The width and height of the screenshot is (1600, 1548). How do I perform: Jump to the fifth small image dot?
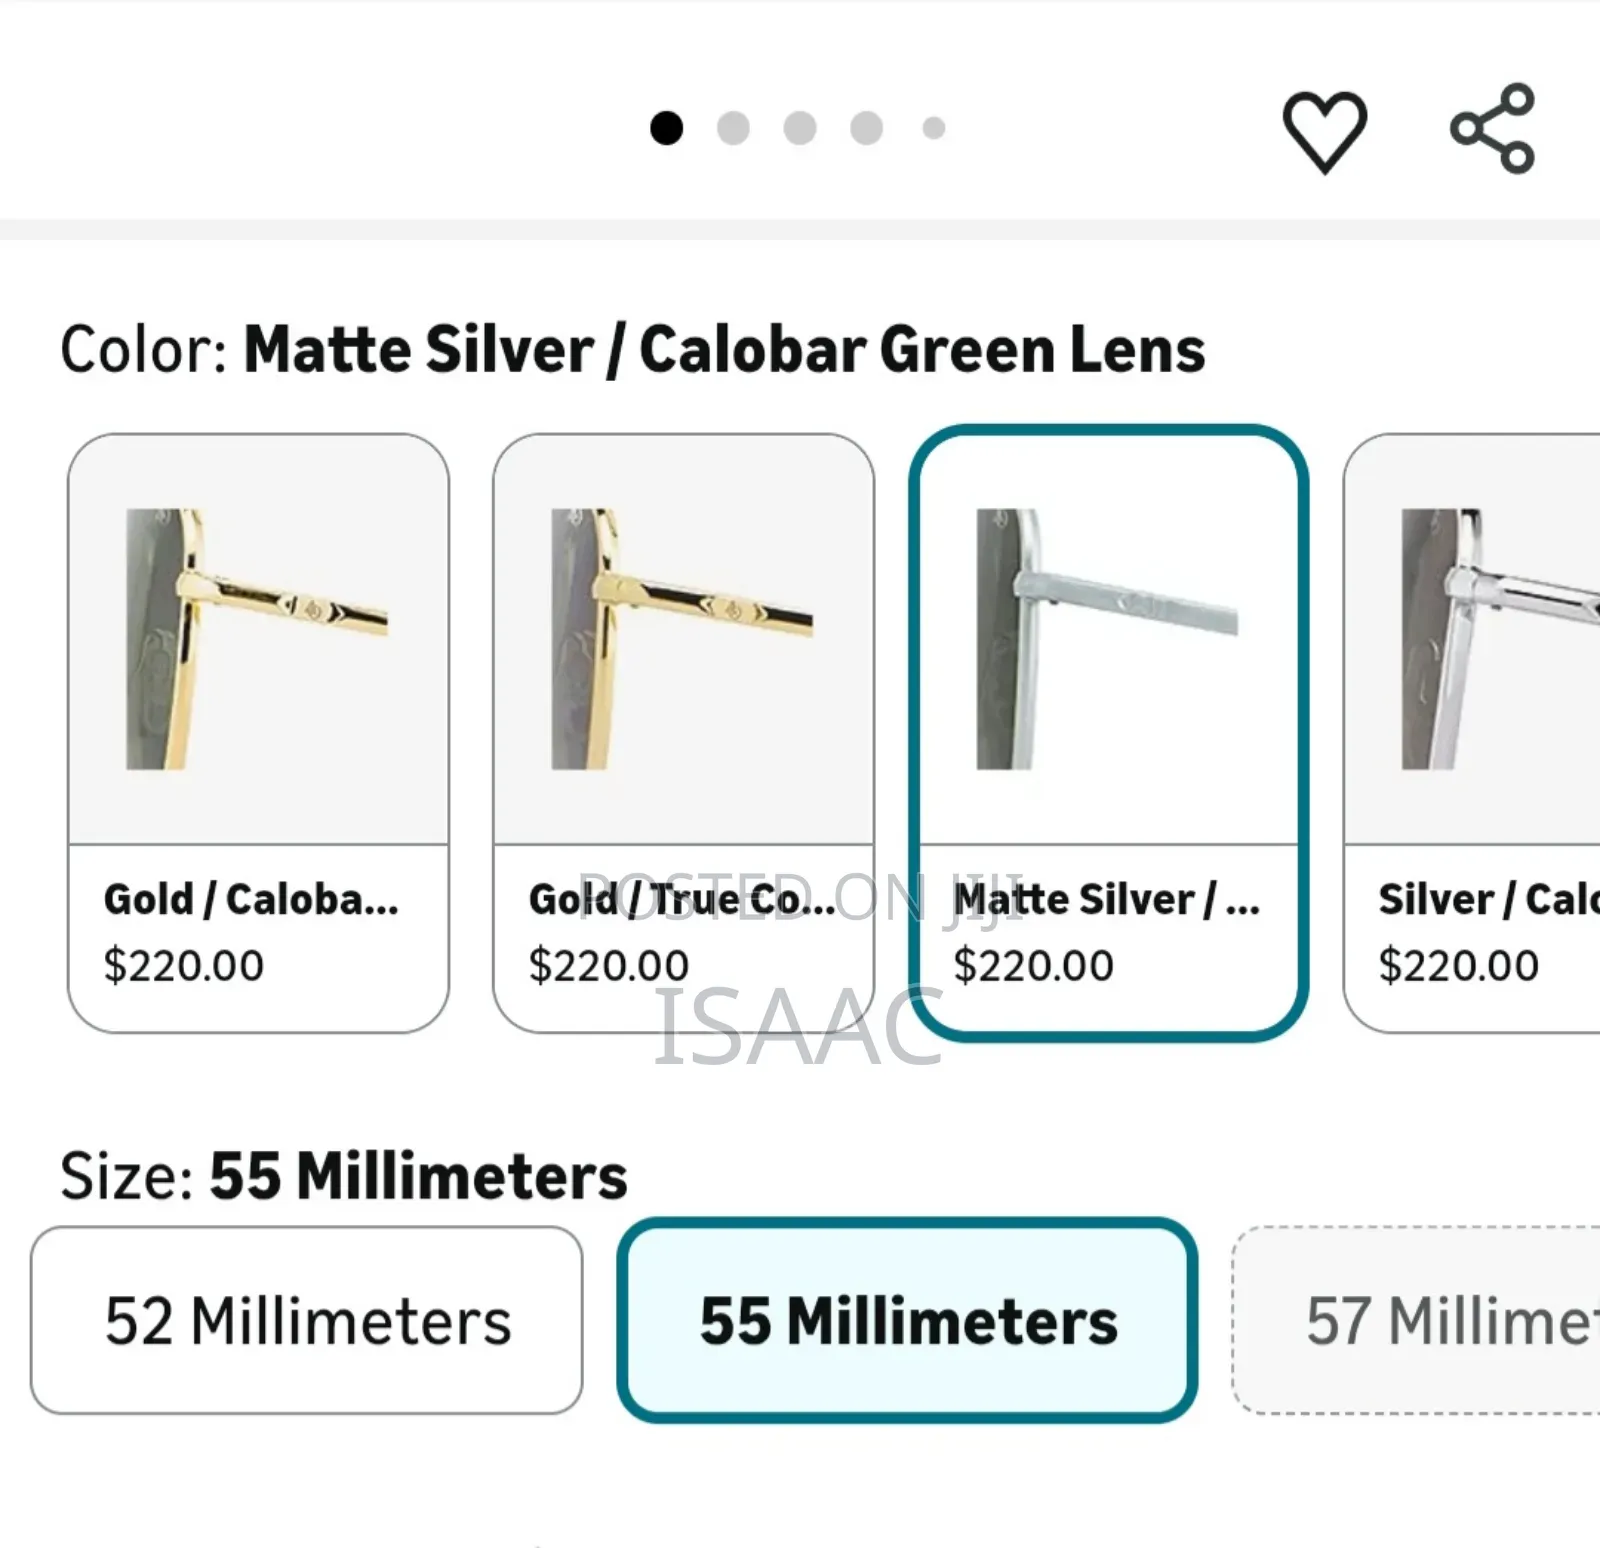[934, 128]
